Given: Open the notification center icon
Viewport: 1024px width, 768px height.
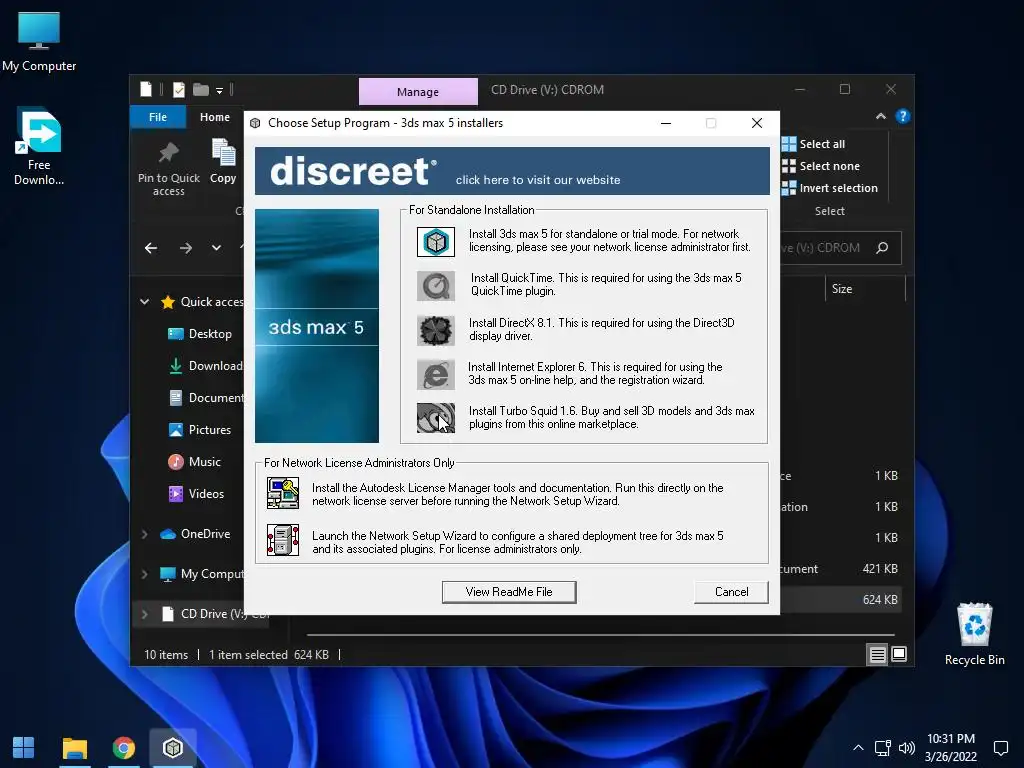Looking at the screenshot, I should click(x=1000, y=748).
